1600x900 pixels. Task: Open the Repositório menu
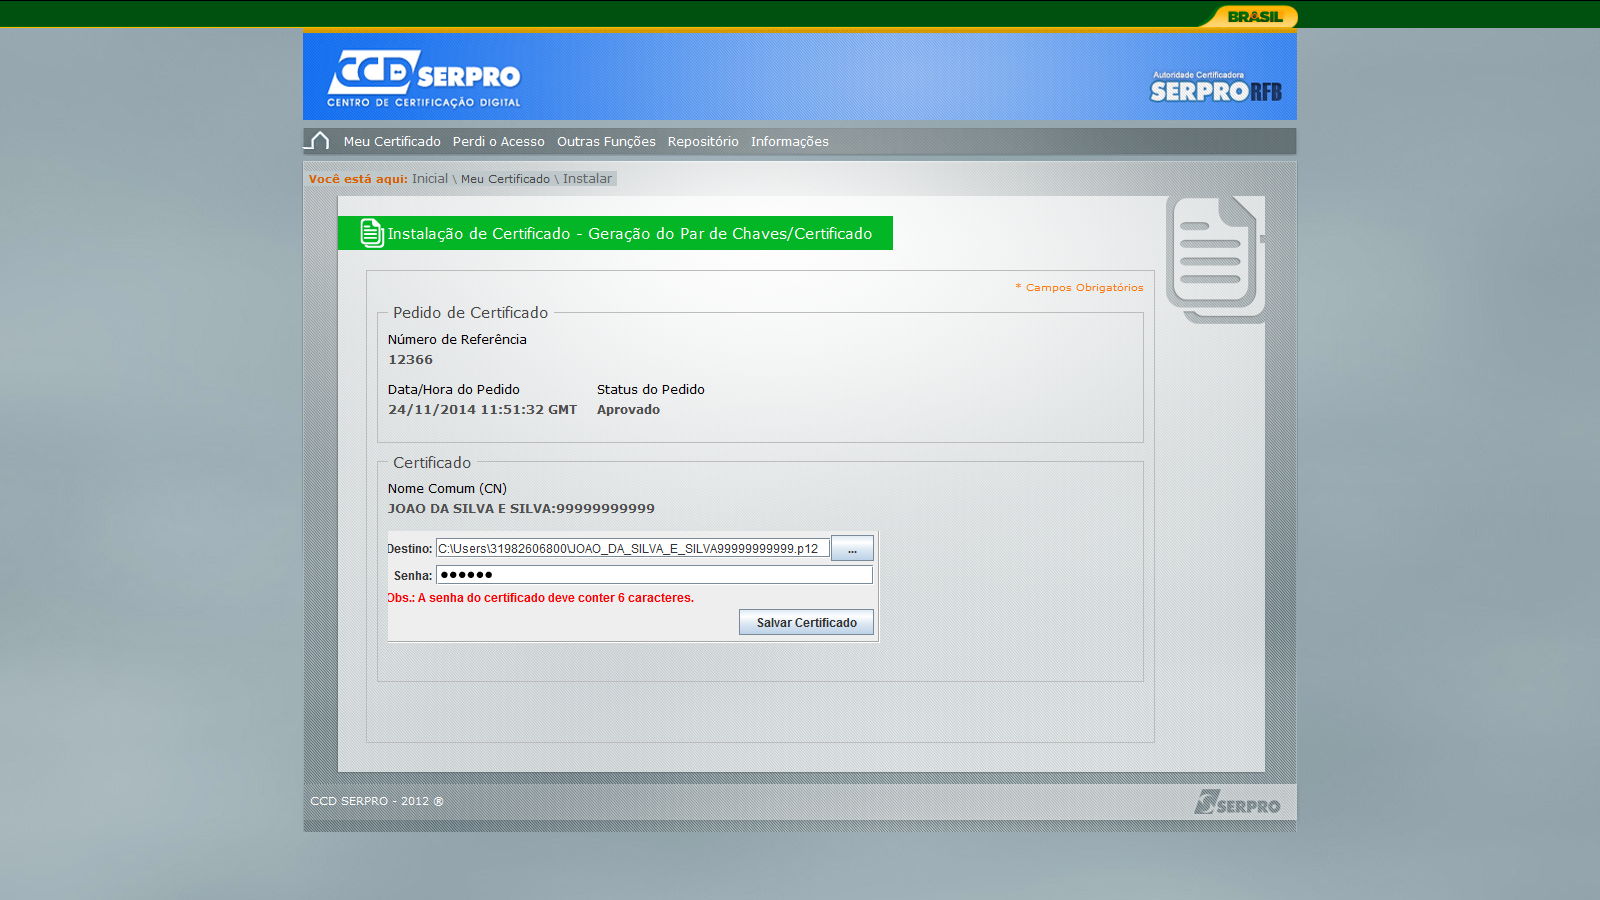[703, 142]
